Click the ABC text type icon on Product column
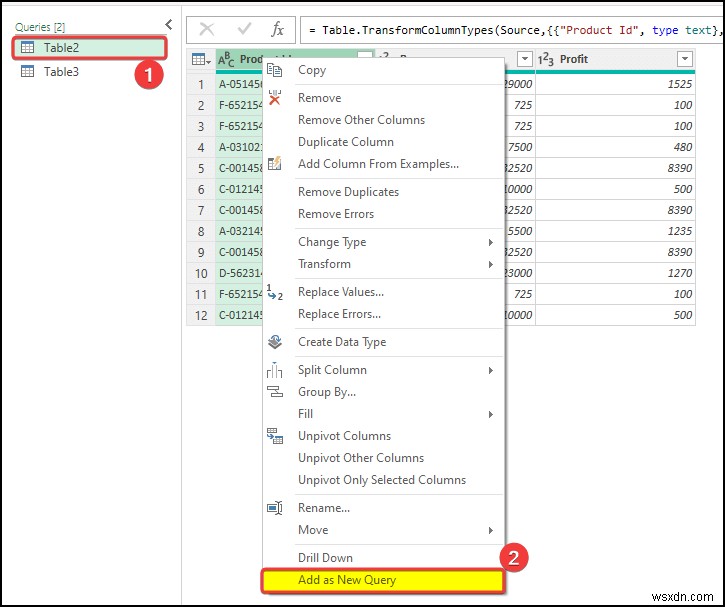 coord(226,59)
